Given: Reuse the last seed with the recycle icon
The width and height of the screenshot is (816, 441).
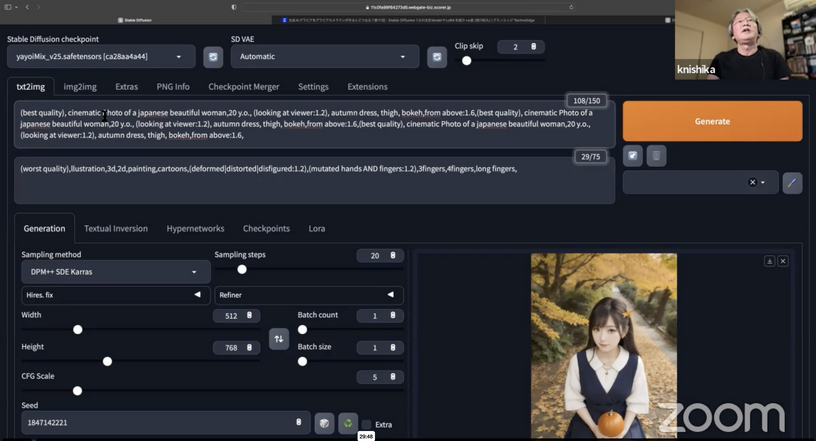Looking at the screenshot, I should pos(348,423).
